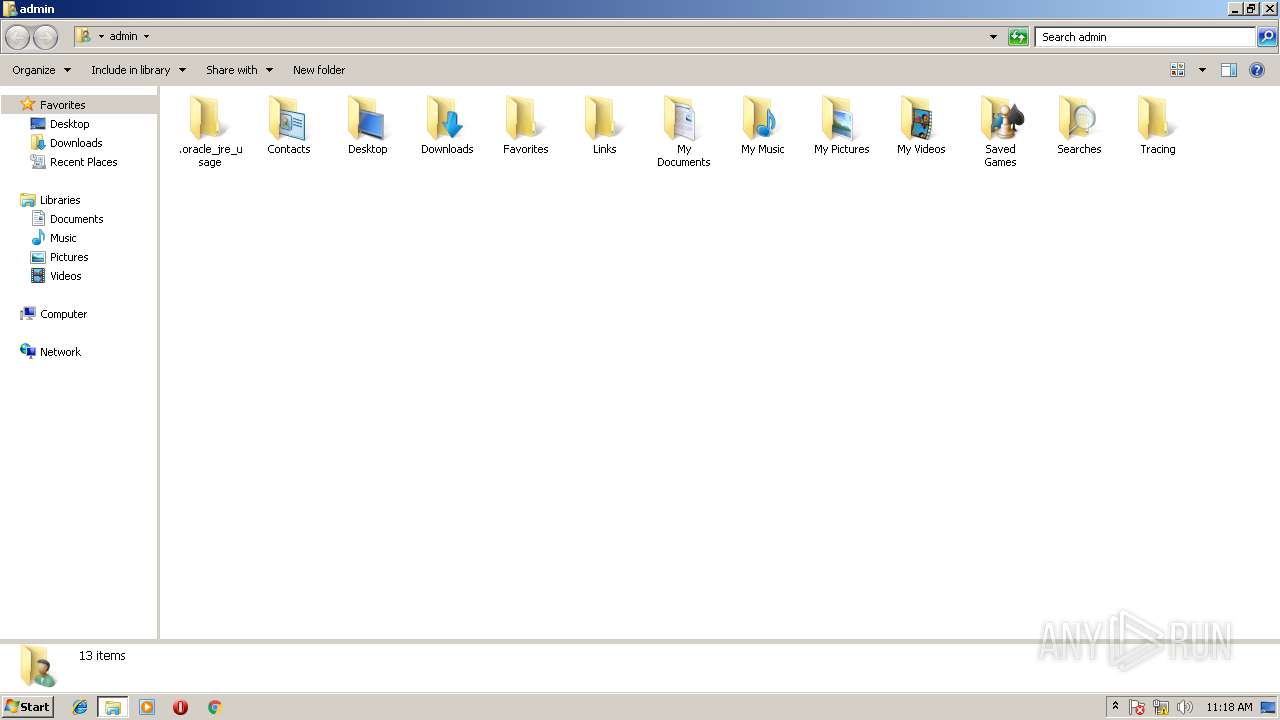Create a New folder
The width and height of the screenshot is (1280, 720).
click(x=319, y=70)
